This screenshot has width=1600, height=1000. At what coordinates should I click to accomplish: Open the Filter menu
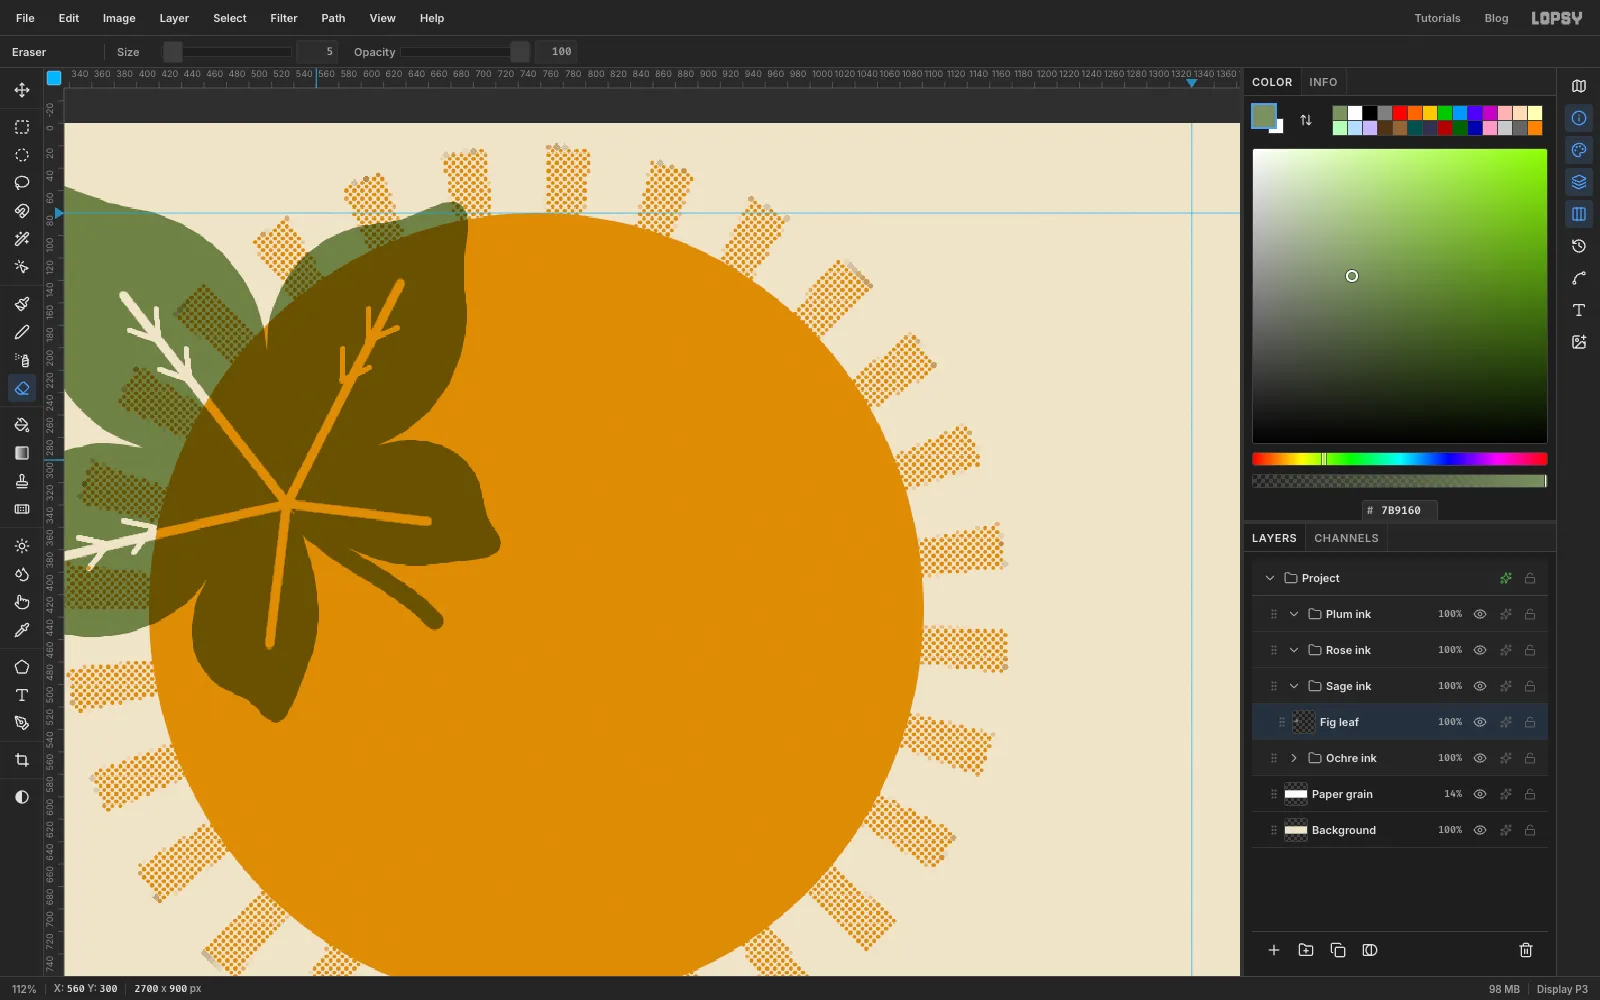pos(284,18)
